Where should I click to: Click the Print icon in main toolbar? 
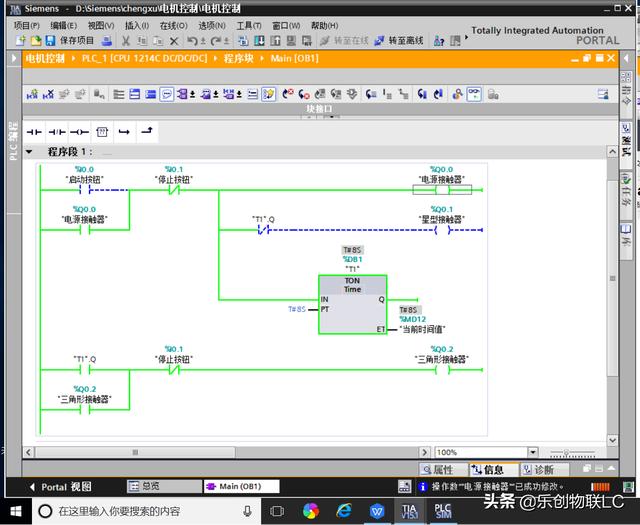107,40
